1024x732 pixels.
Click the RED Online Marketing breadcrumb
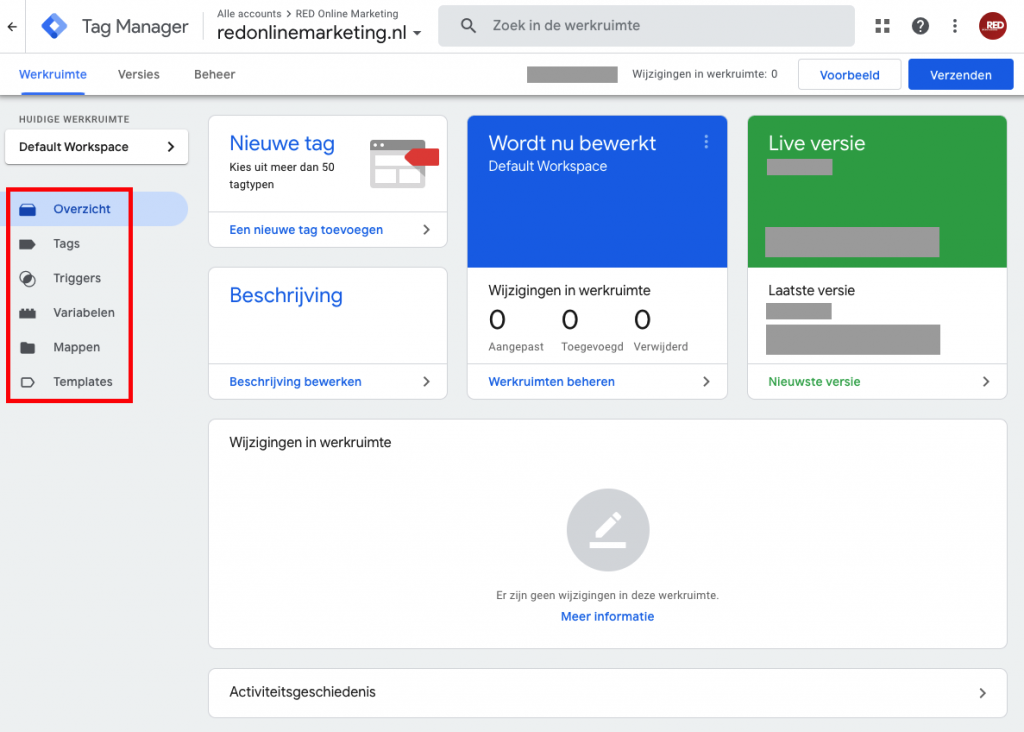347,14
